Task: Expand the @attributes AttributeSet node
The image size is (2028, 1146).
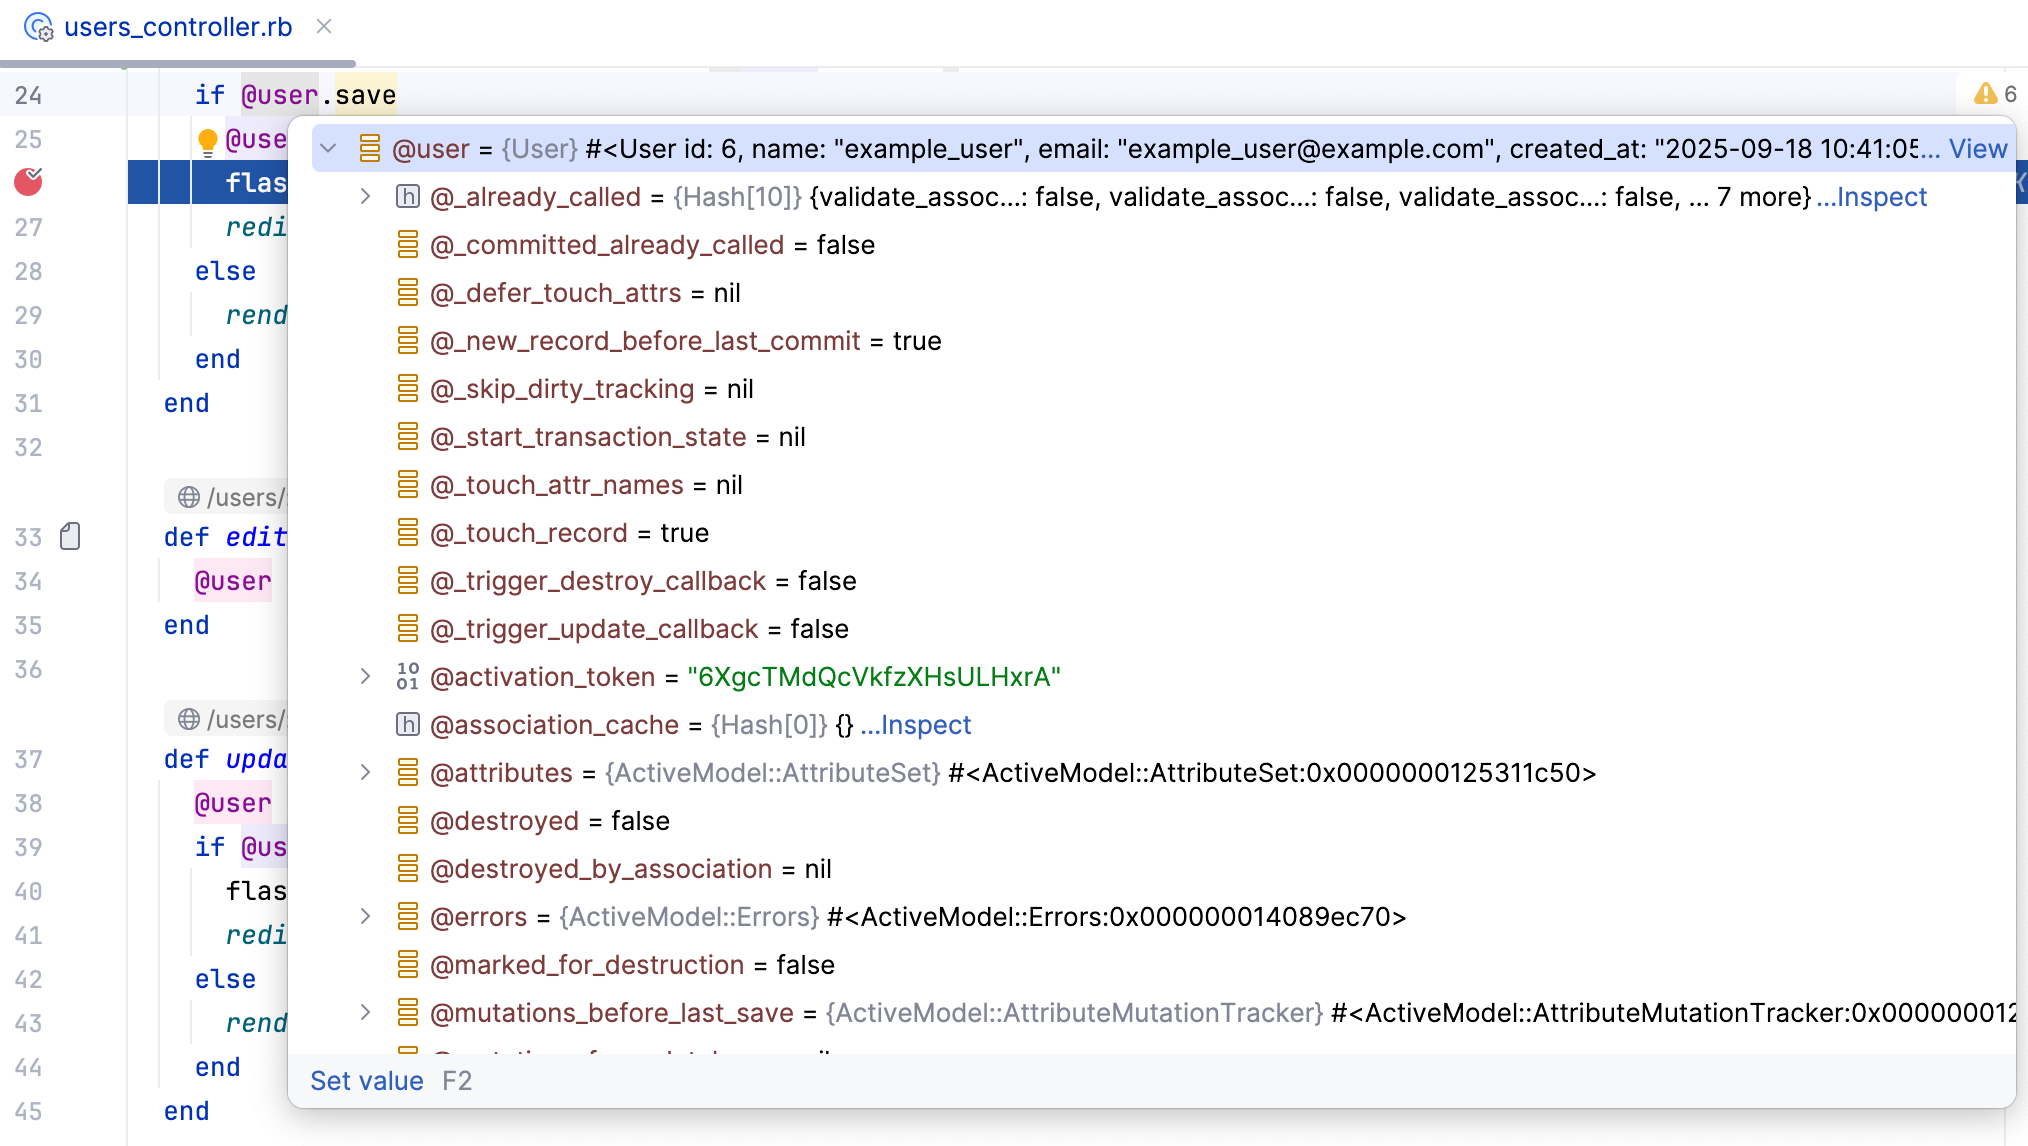Action: pos(366,773)
